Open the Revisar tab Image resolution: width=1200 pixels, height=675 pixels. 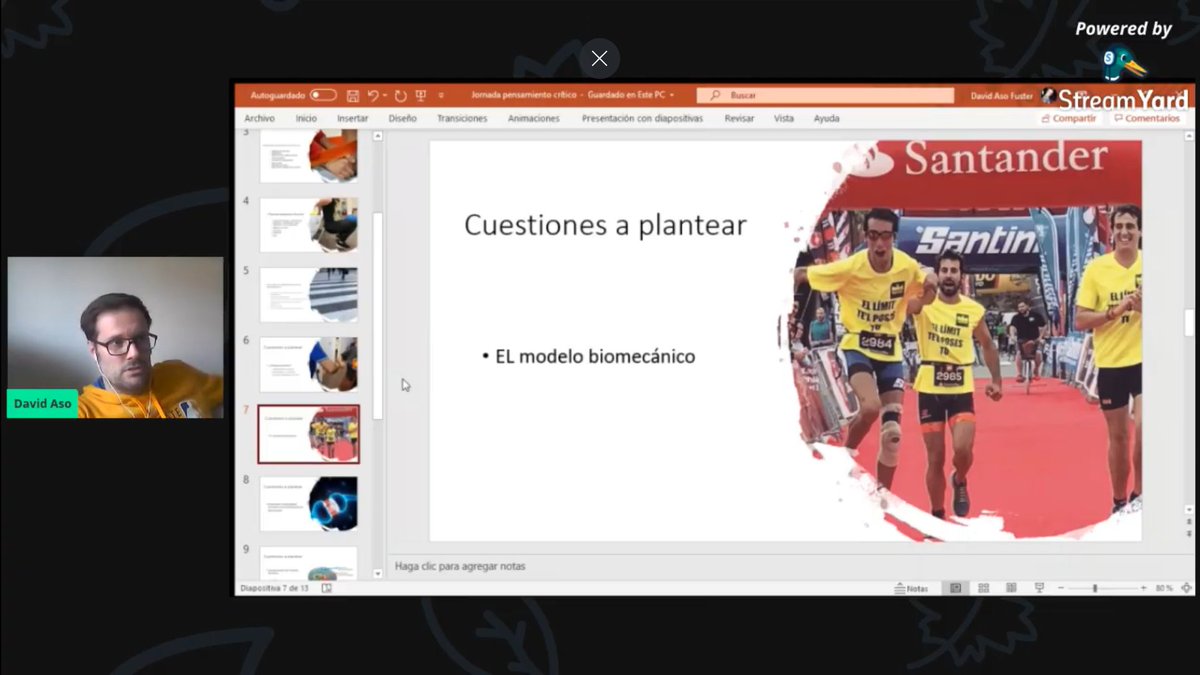[739, 118]
